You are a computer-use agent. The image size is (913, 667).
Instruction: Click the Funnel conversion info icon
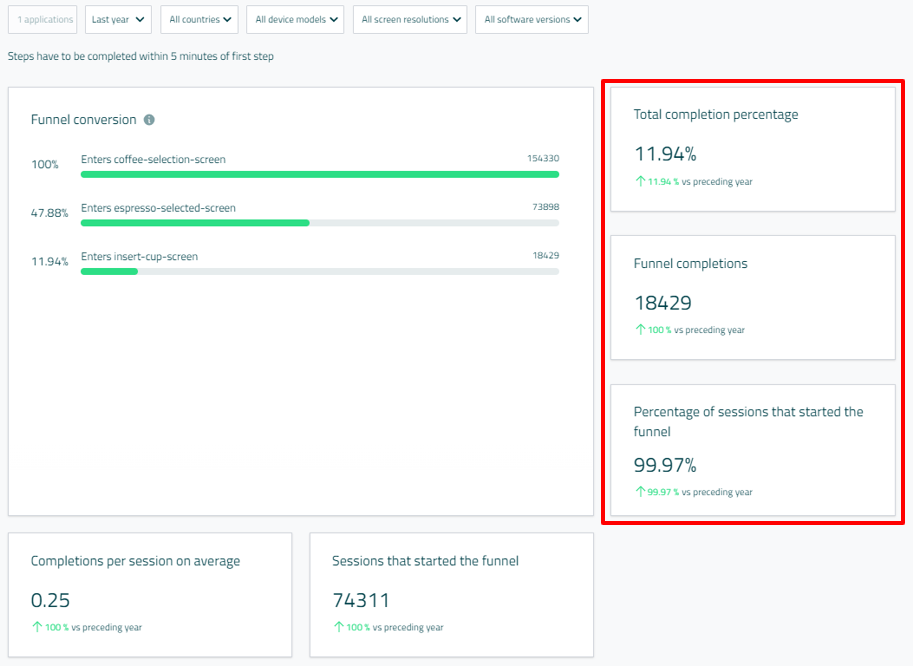(149, 120)
